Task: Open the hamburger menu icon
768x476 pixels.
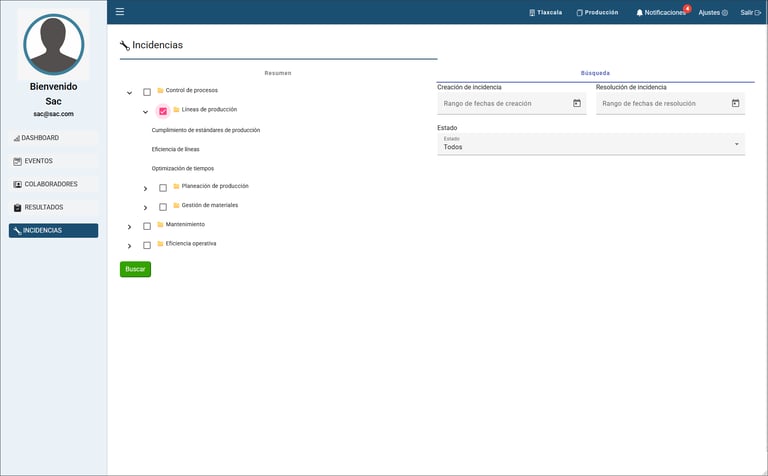Action: (120, 11)
